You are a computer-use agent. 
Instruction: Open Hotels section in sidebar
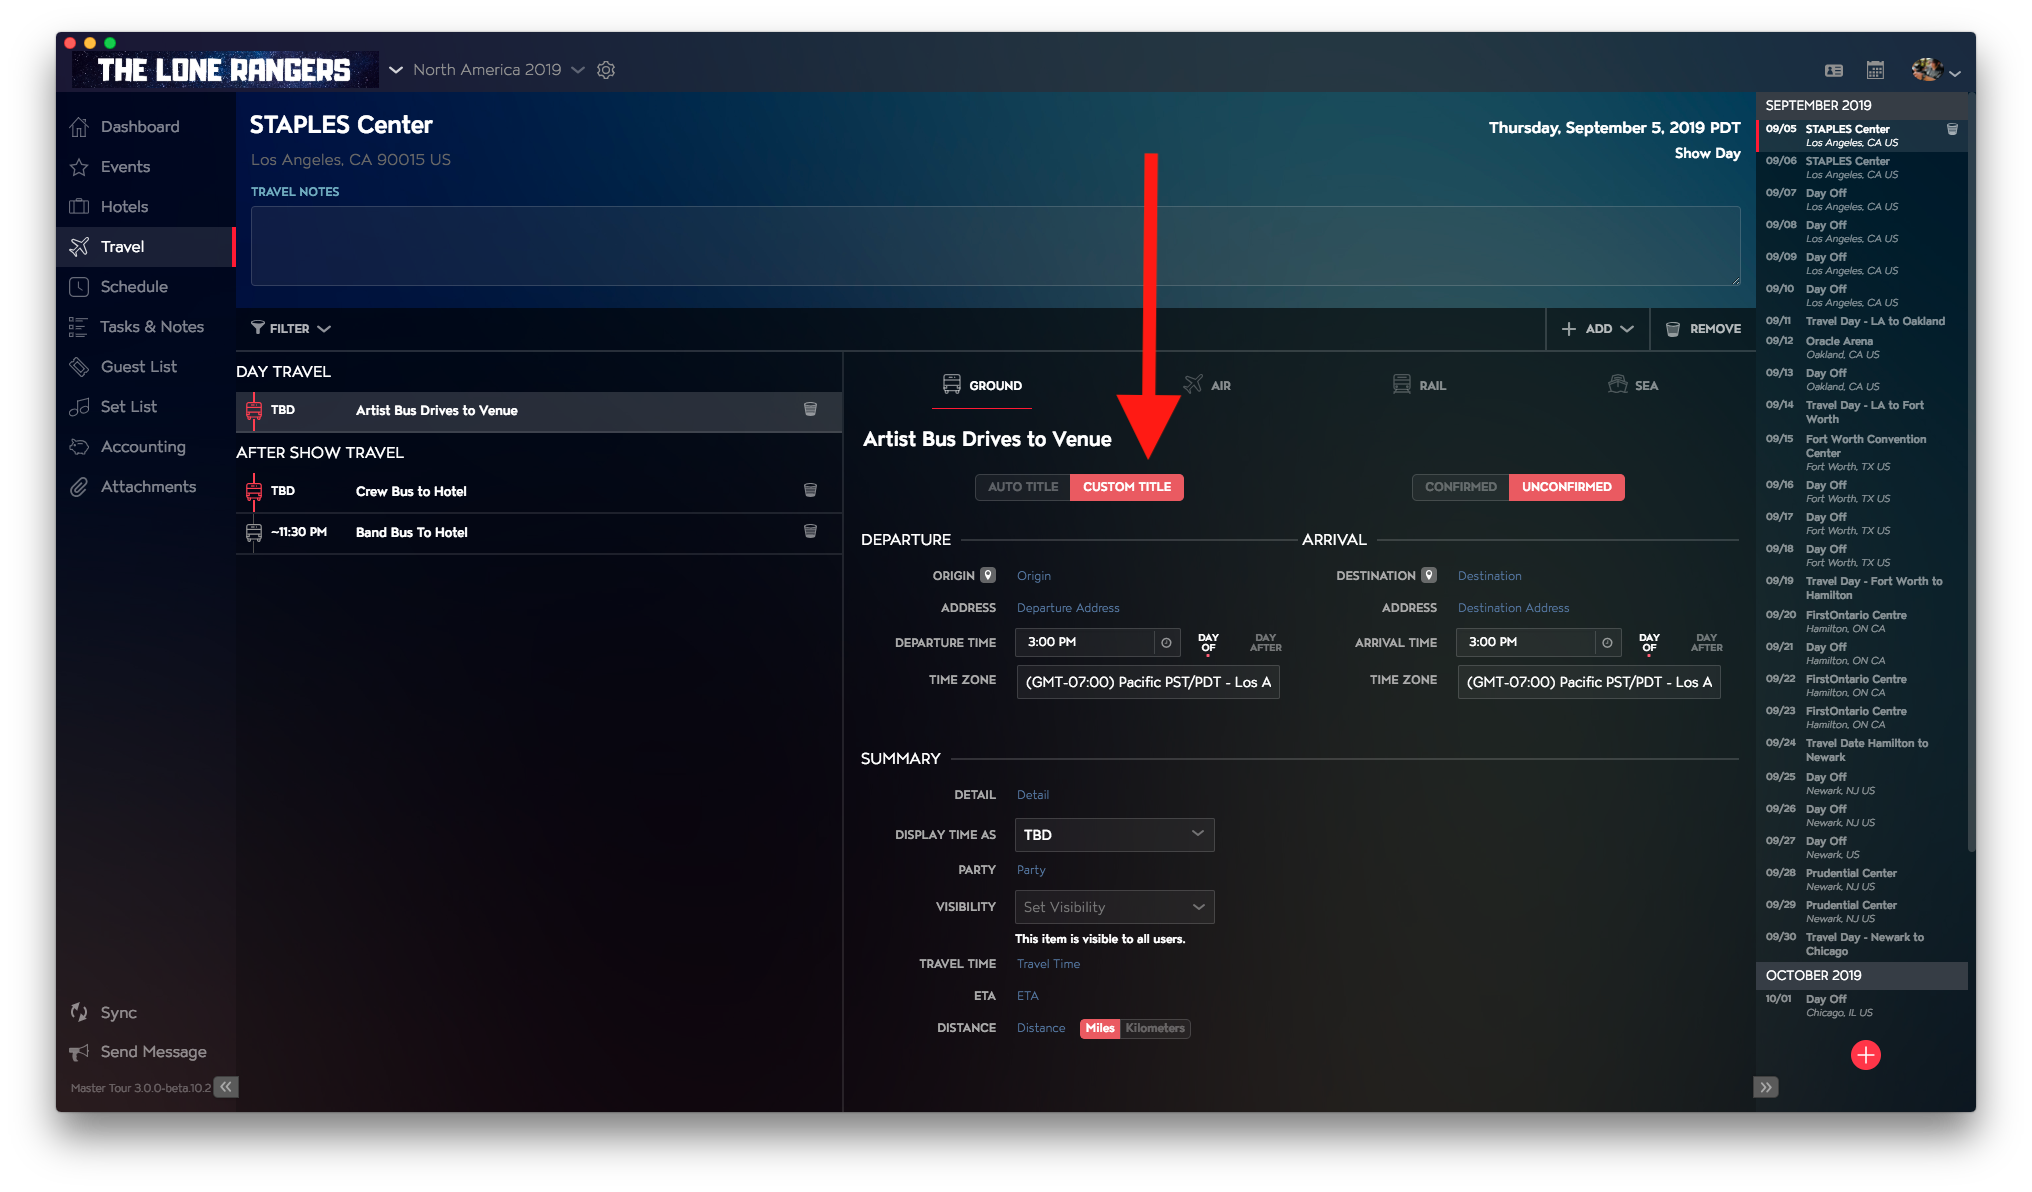point(124,207)
